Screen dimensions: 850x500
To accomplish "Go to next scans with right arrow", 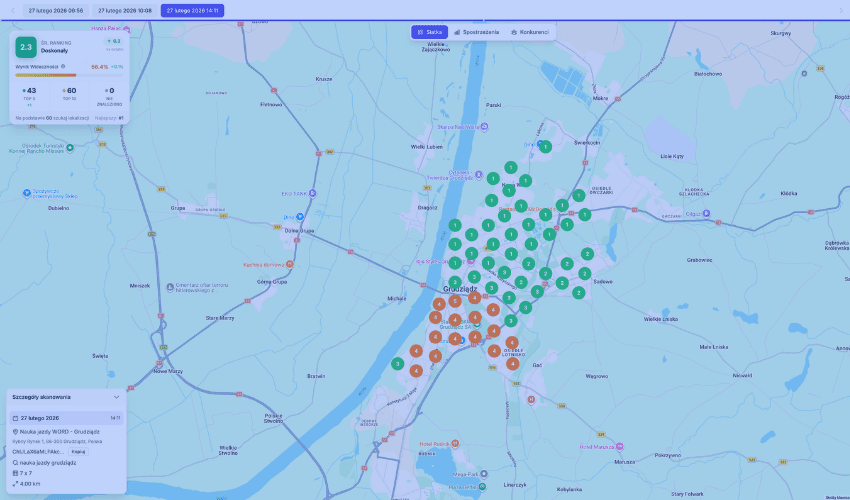I will (839, 10).
